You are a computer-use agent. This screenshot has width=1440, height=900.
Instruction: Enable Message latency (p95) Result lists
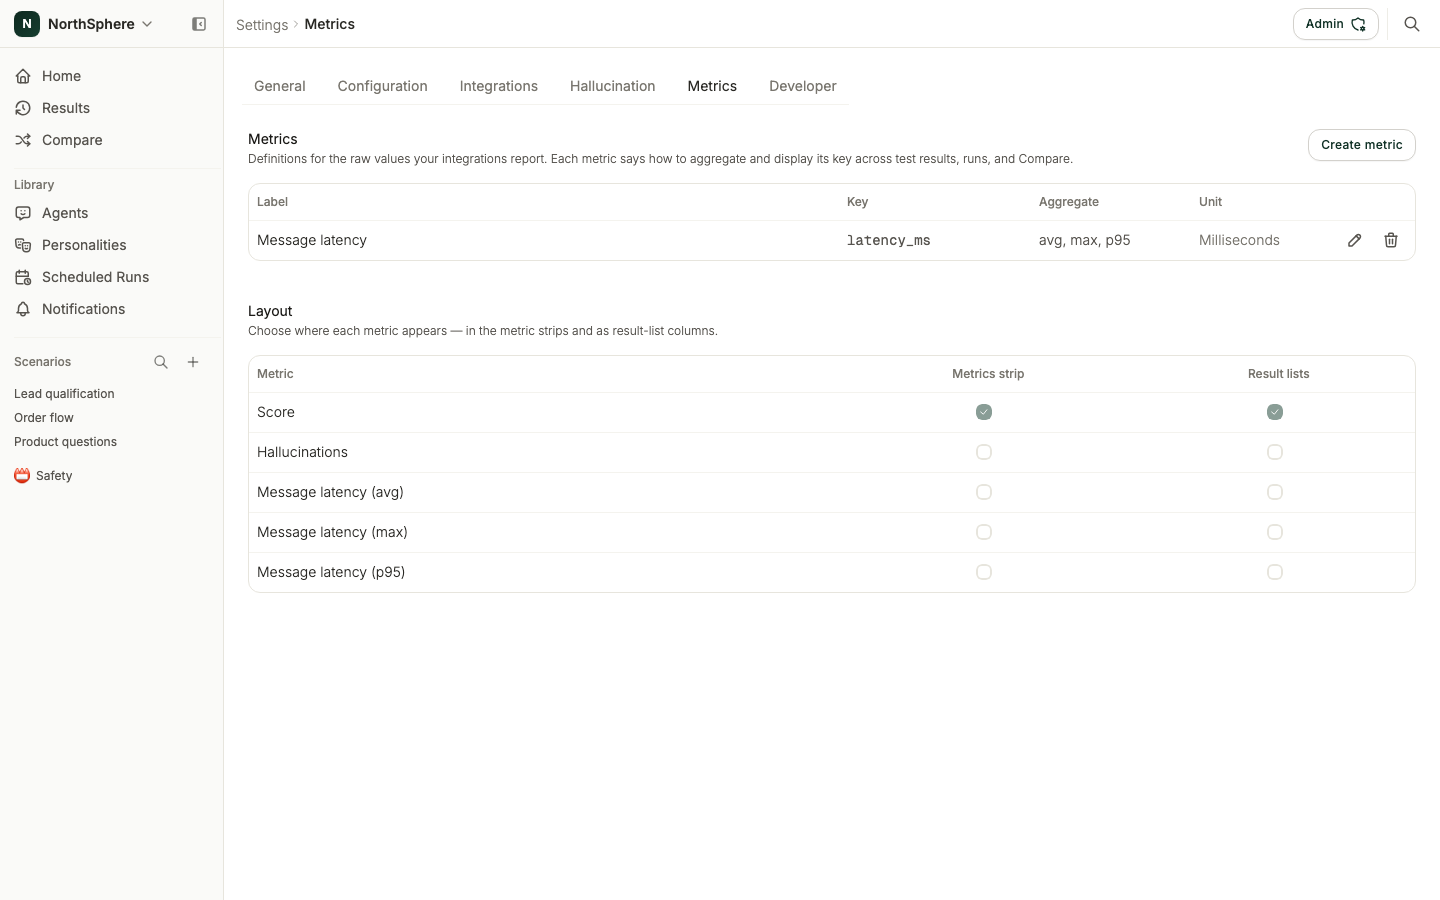point(1275,572)
